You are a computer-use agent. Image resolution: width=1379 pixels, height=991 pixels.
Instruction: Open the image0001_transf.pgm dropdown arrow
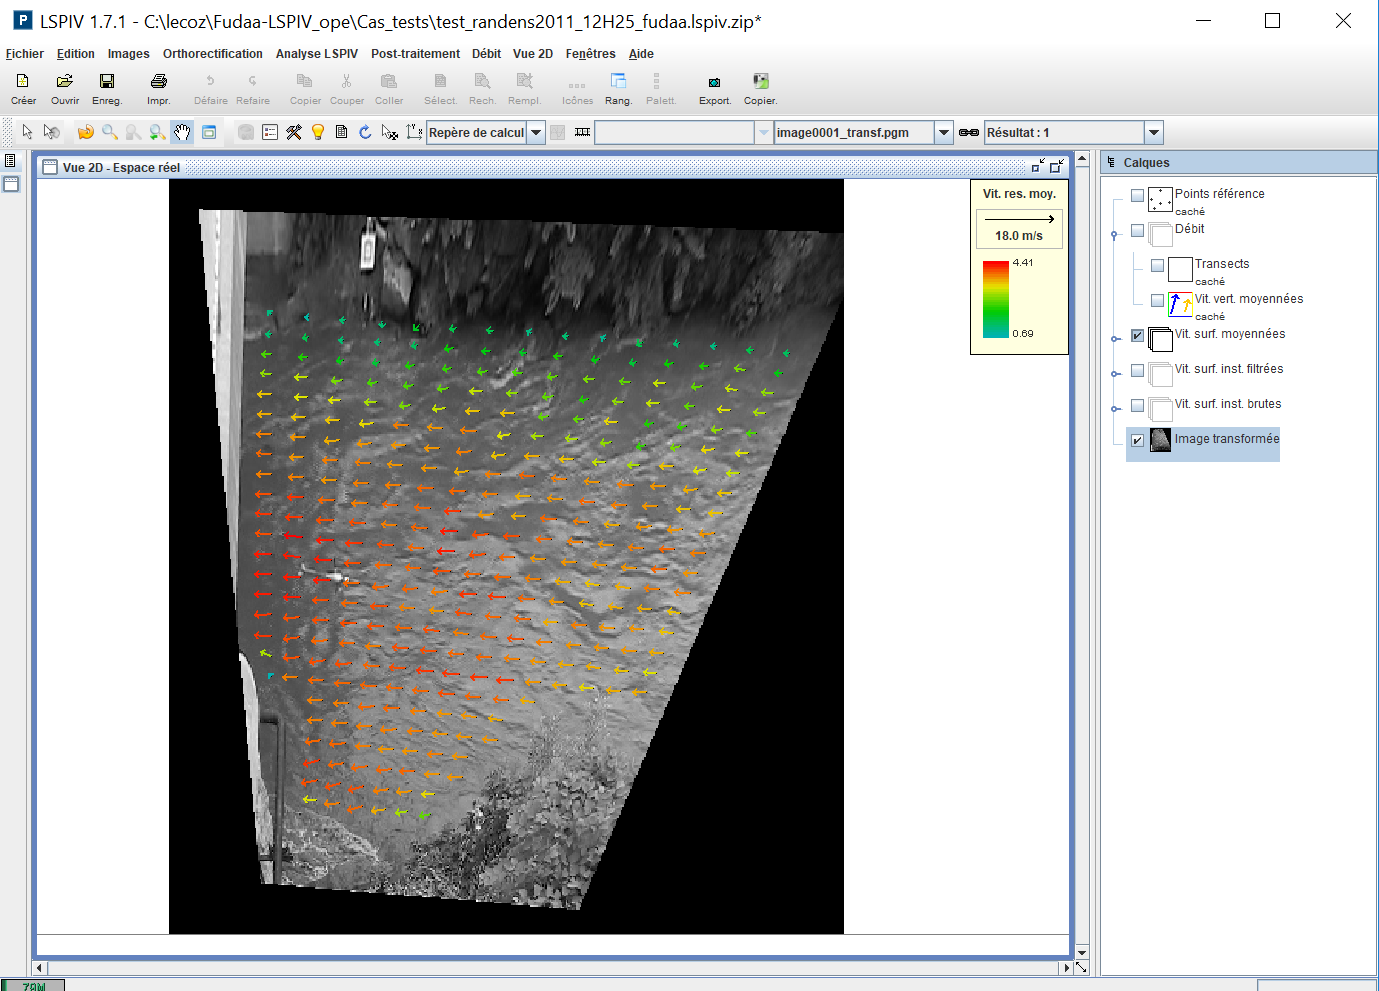click(943, 132)
